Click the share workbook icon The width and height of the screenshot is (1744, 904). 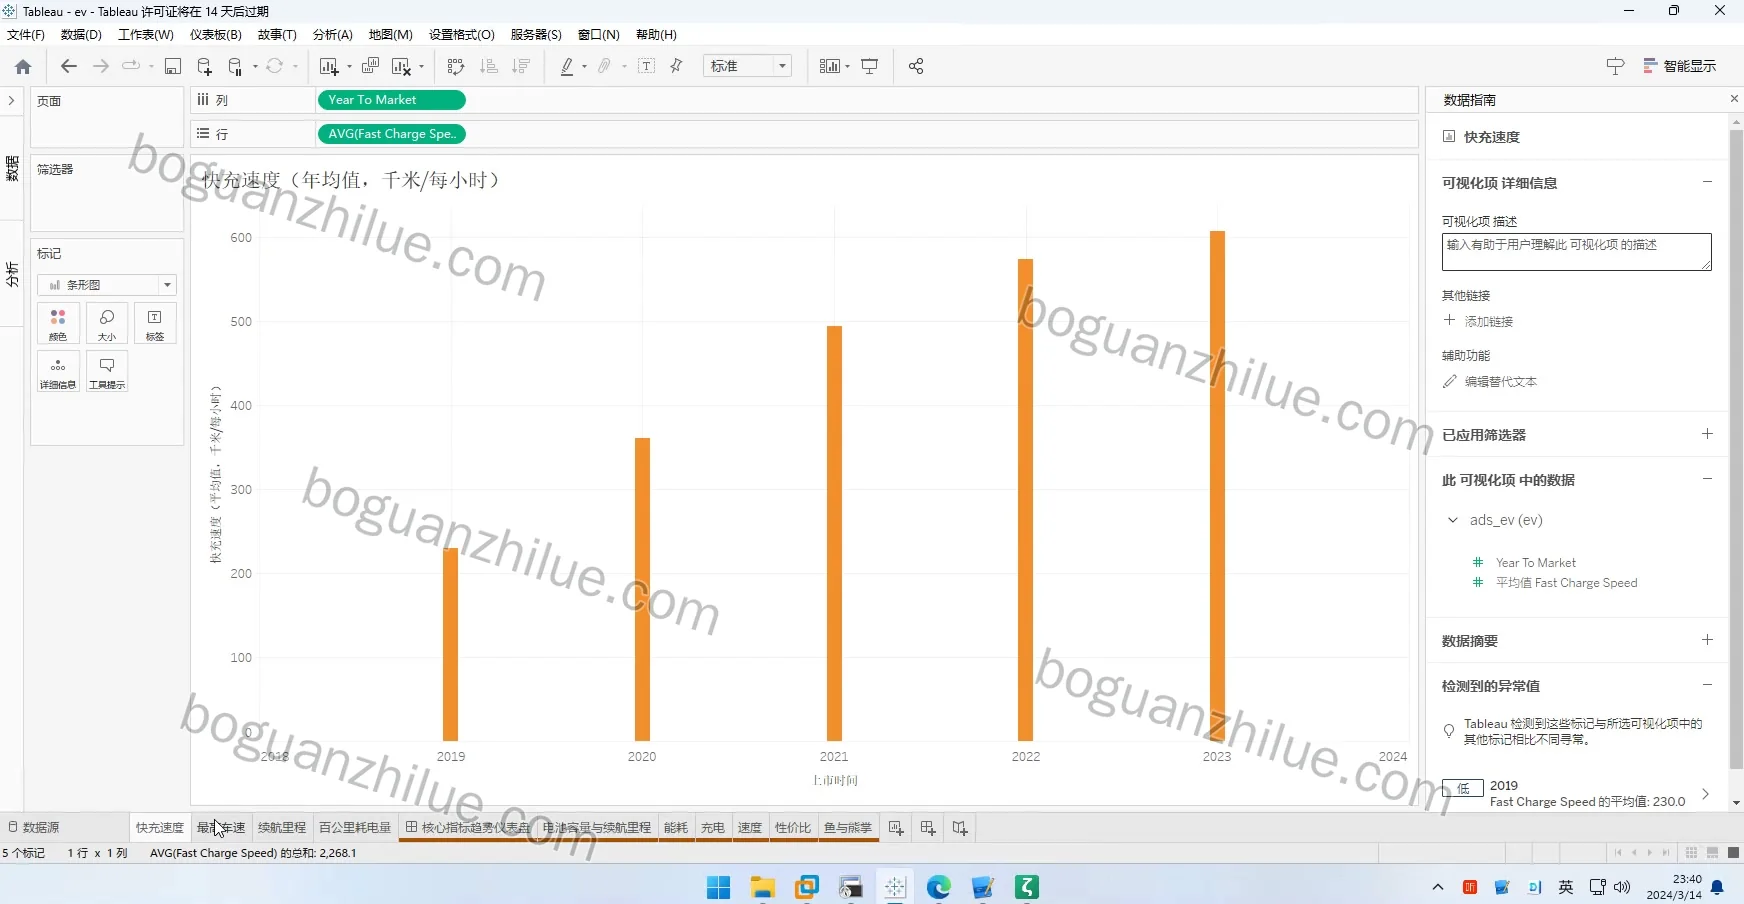pos(916,66)
